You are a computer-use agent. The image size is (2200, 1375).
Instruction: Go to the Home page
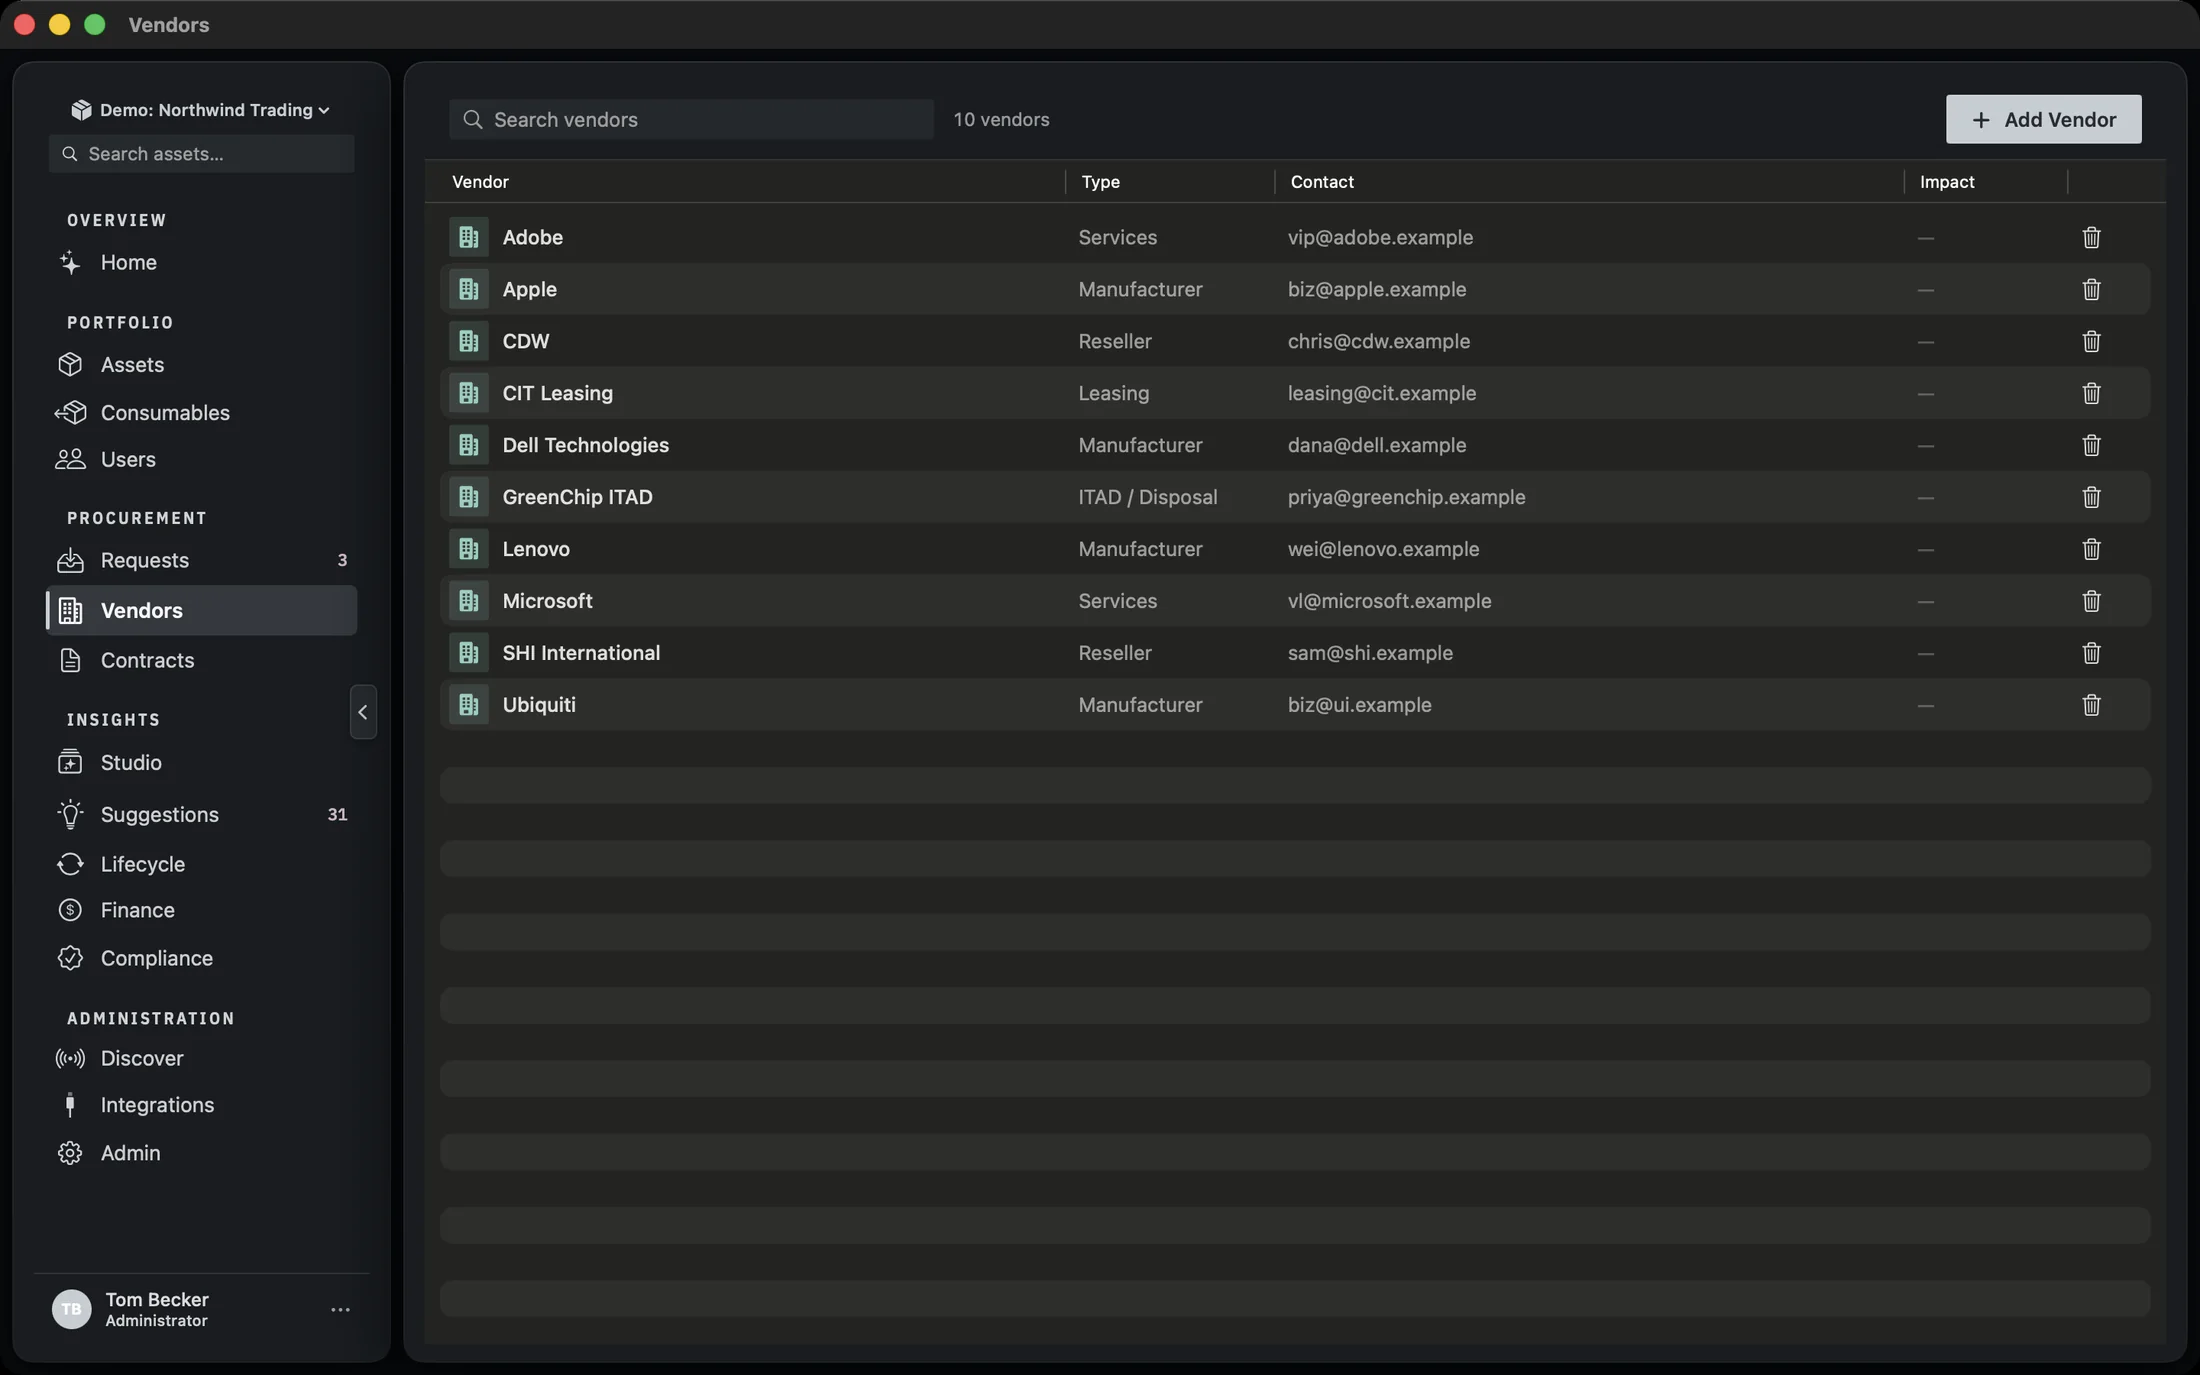click(x=201, y=263)
